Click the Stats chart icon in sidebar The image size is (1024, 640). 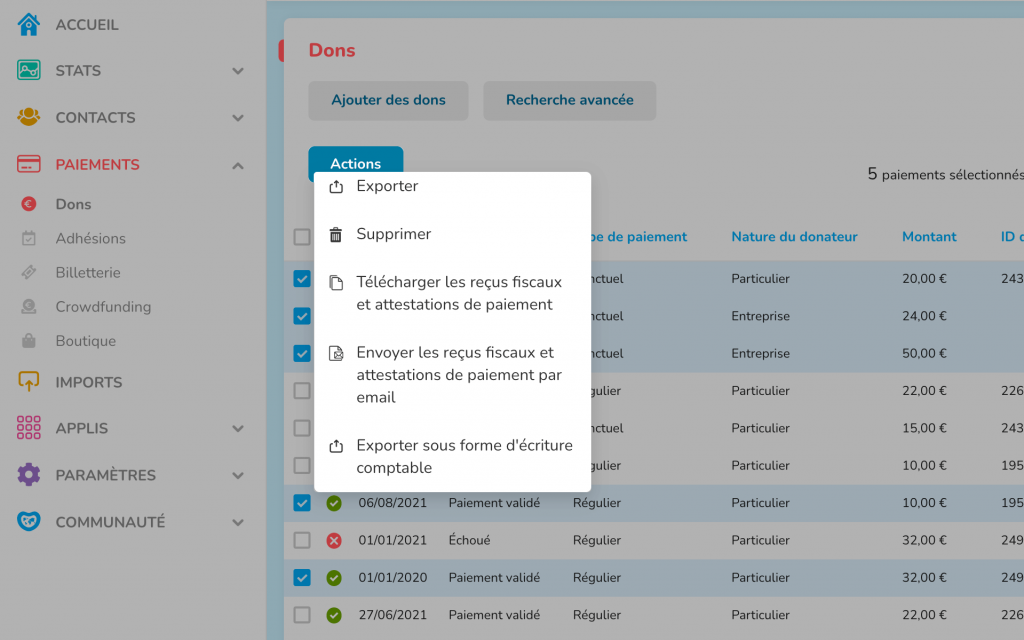click(29, 71)
